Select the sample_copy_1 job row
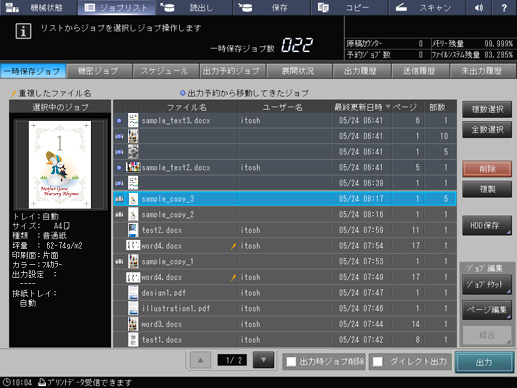Image resolution: width=517 pixels, height=388 pixels. point(285,261)
